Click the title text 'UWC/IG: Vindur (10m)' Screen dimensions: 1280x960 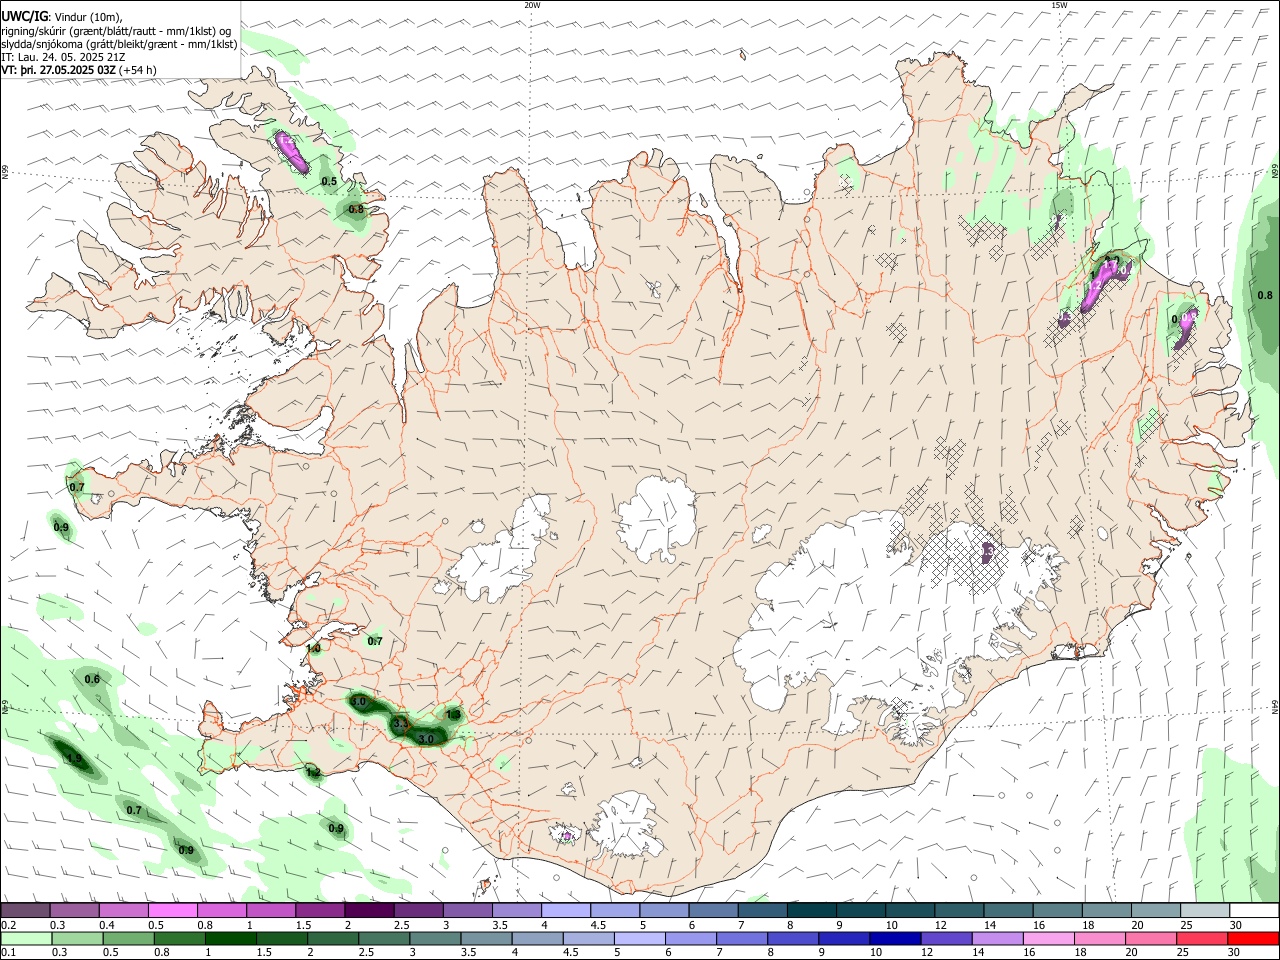click(61, 17)
